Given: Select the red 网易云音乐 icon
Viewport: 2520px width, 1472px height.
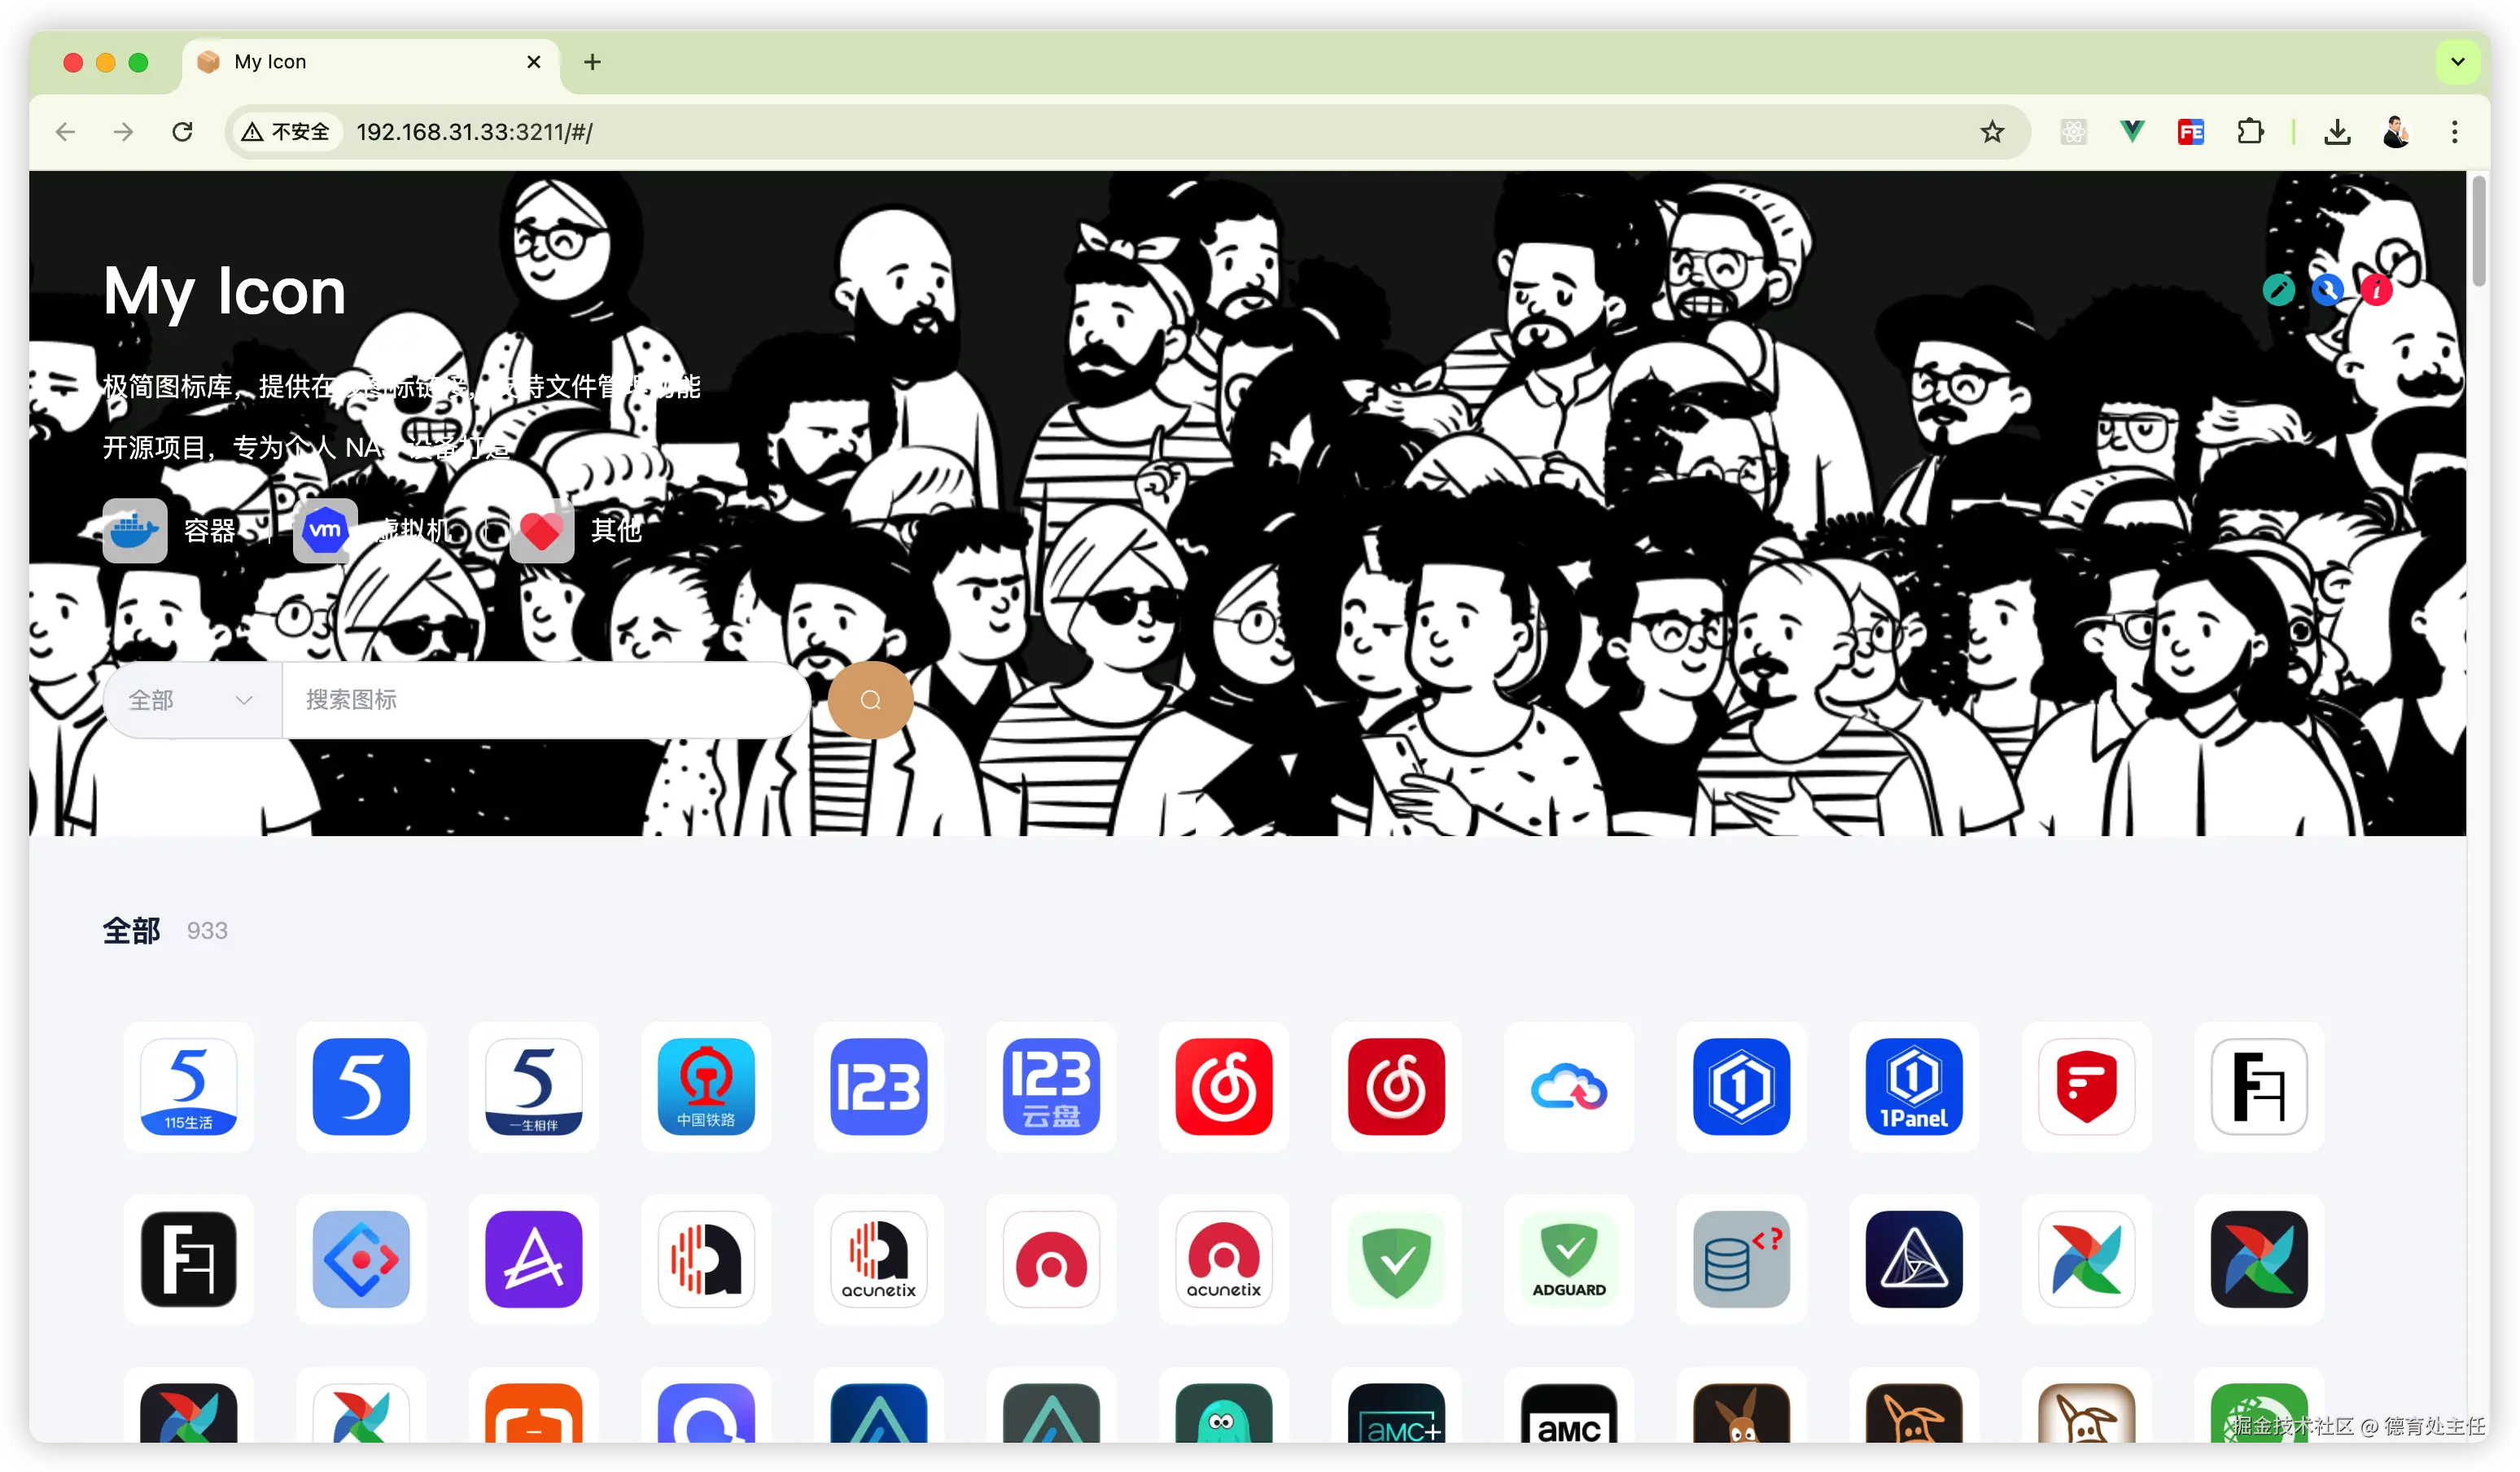Looking at the screenshot, I should click(x=1223, y=1087).
